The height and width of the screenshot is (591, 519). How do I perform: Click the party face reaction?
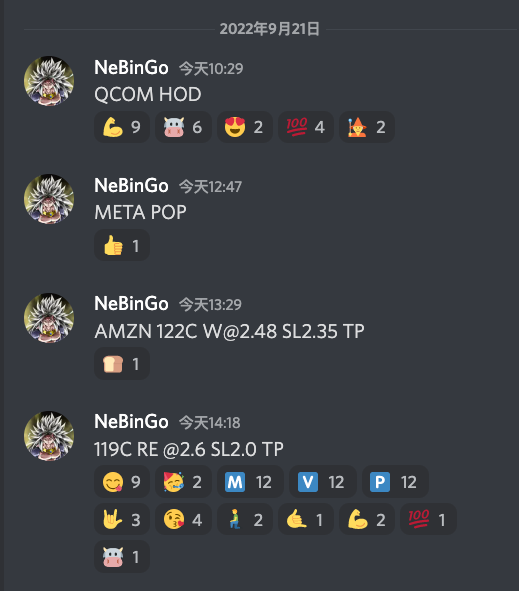pyautogui.click(x=183, y=482)
